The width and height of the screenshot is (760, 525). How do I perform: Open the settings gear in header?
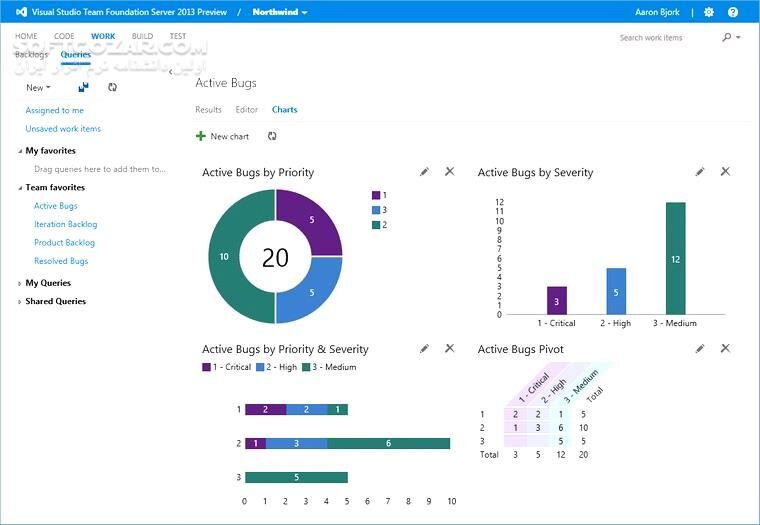click(709, 12)
